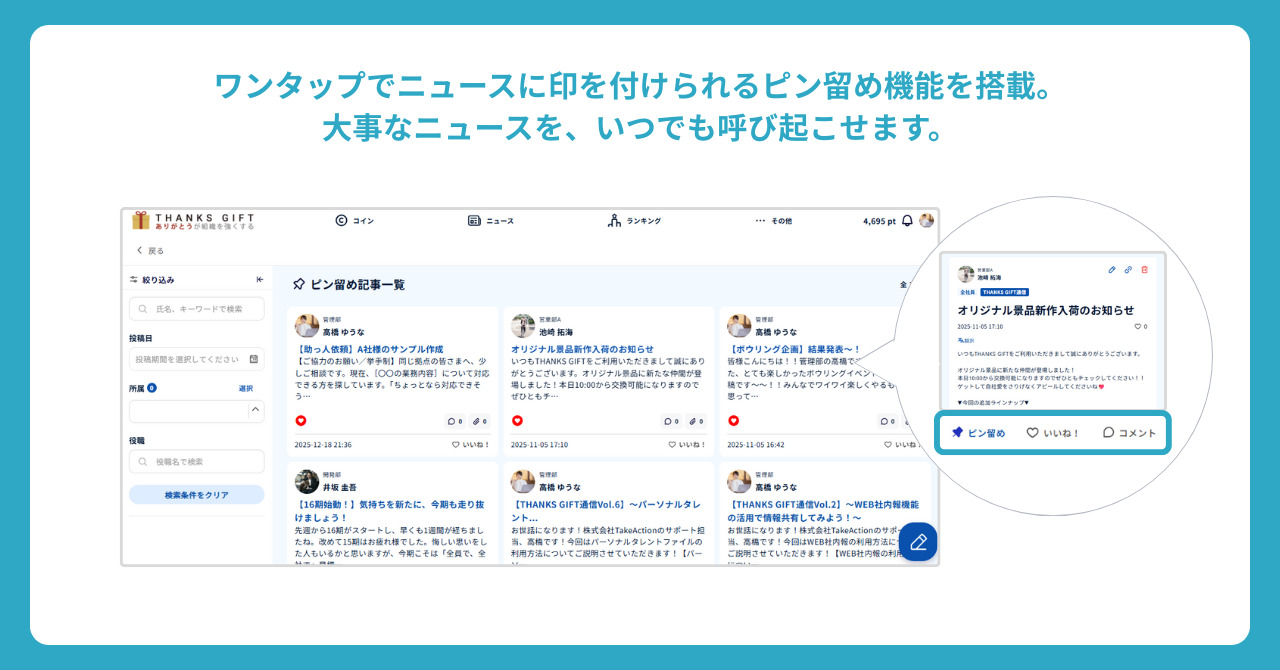Toggle ピン留め on the article detail
1280x670 pixels.
click(x=978, y=433)
